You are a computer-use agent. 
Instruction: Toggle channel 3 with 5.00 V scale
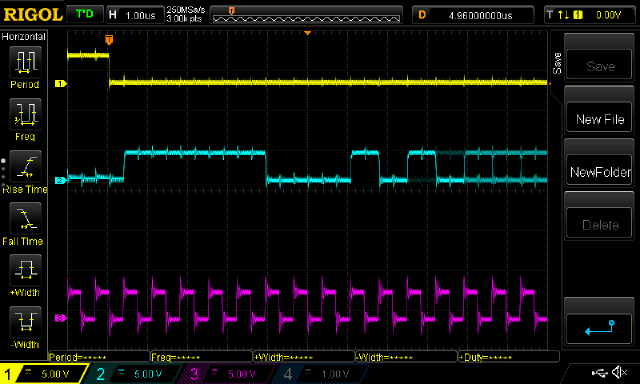tap(229, 374)
